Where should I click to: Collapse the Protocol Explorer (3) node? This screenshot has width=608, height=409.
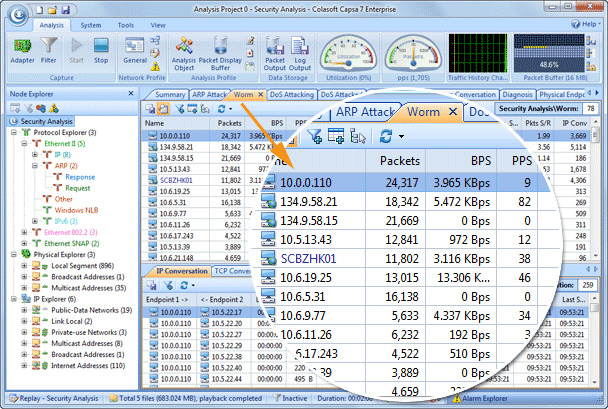pyautogui.click(x=14, y=133)
